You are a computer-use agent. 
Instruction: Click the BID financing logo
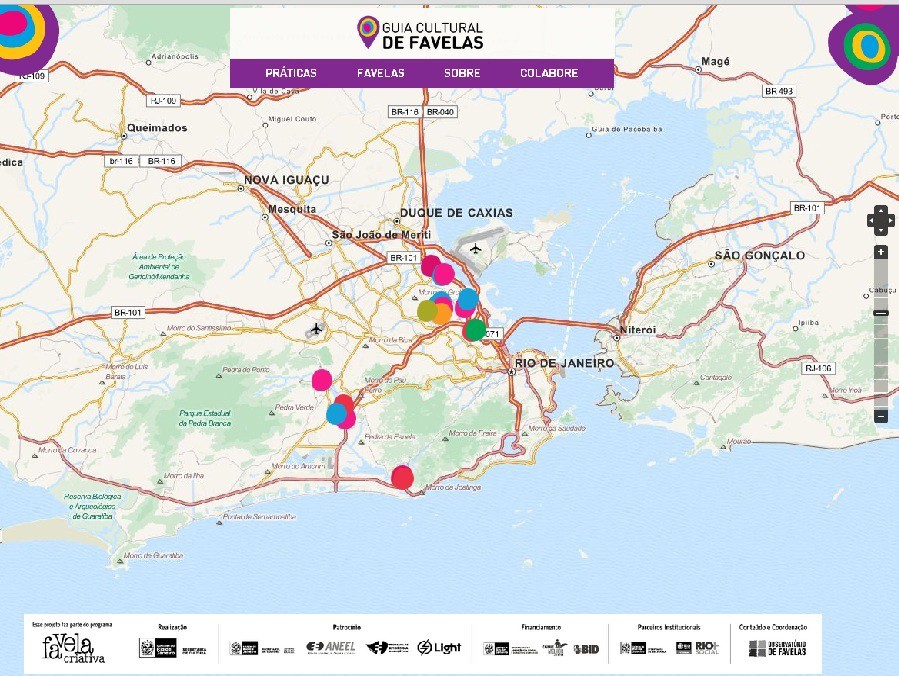586,649
